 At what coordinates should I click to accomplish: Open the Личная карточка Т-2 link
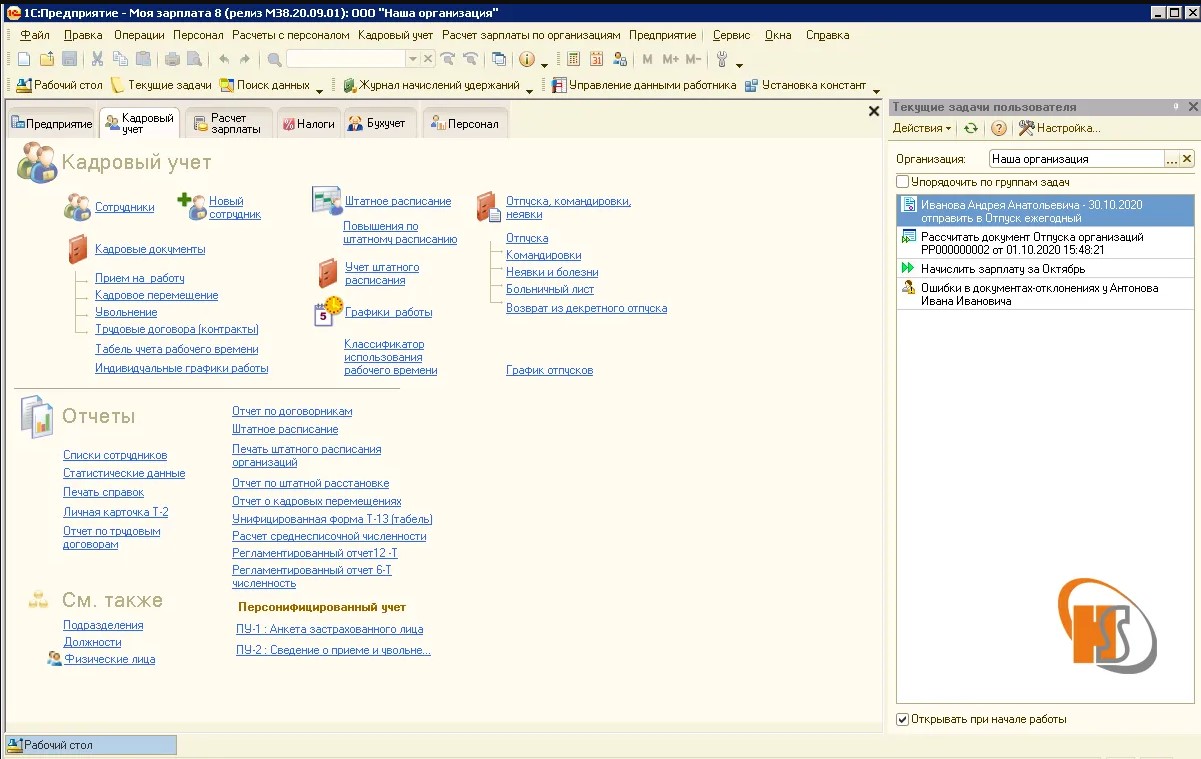(x=116, y=512)
